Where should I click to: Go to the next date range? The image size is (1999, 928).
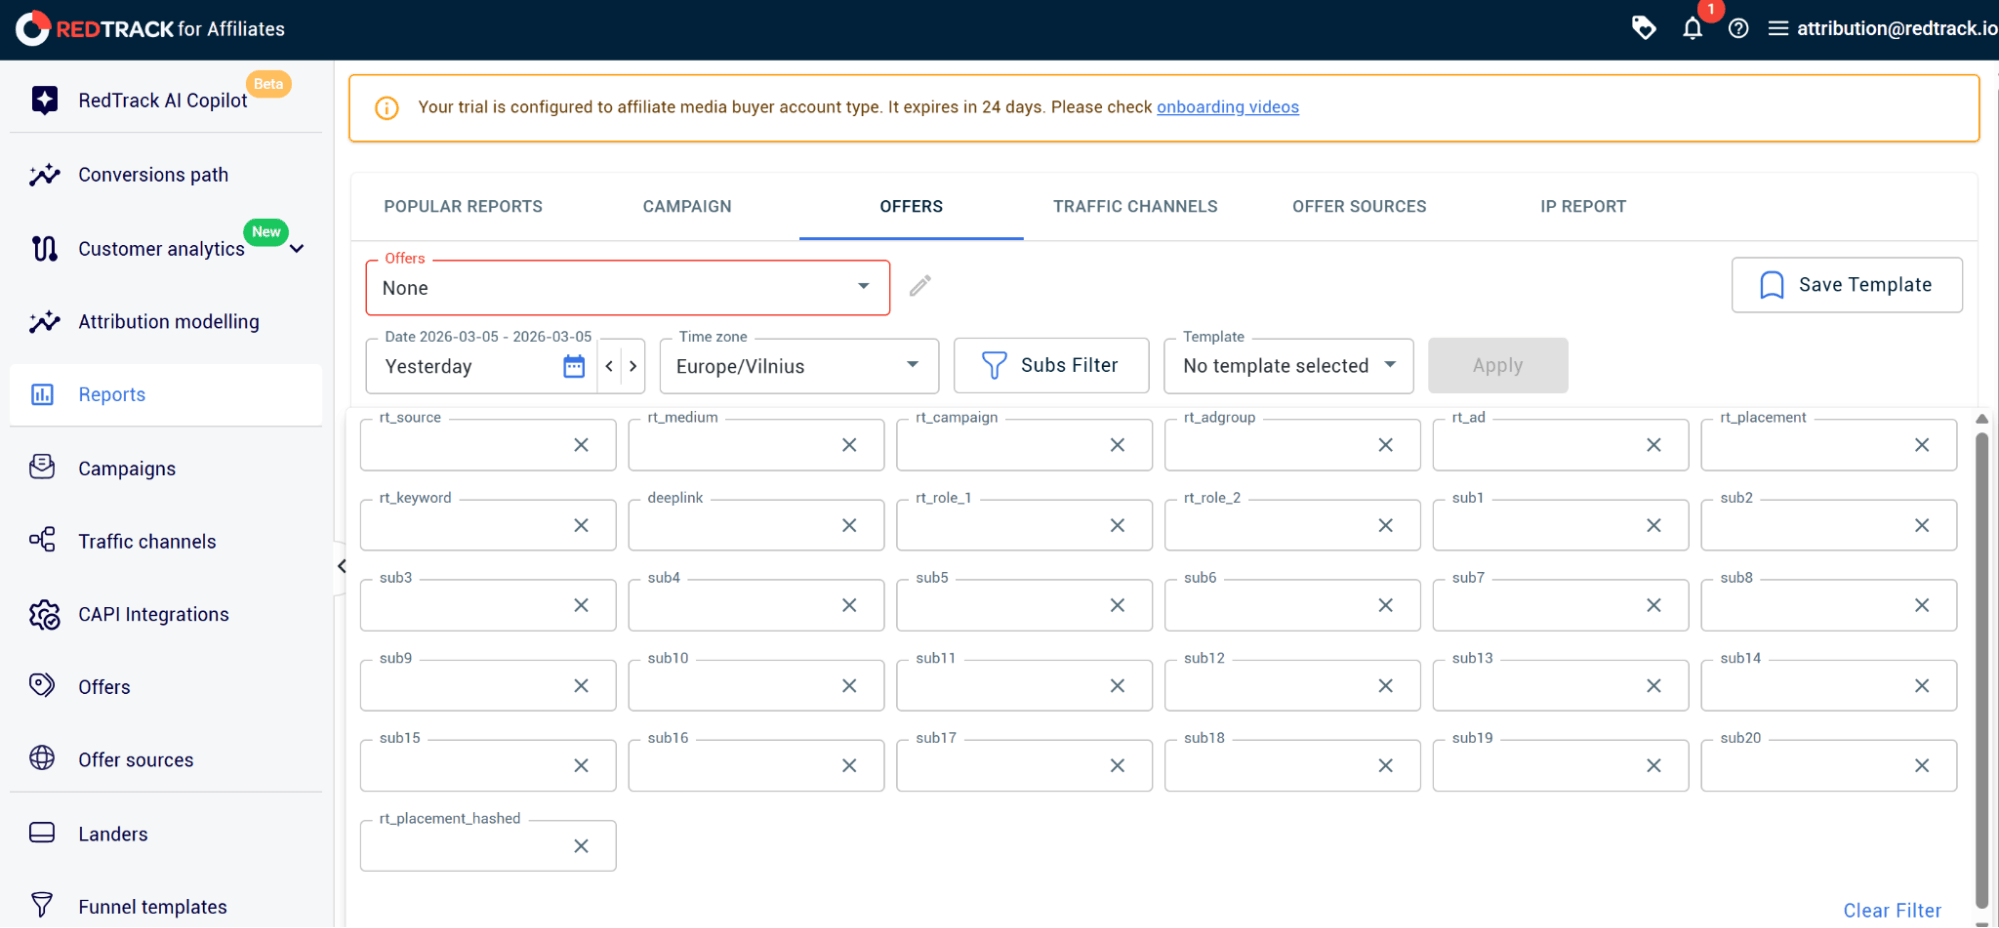[x=633, y=366]
